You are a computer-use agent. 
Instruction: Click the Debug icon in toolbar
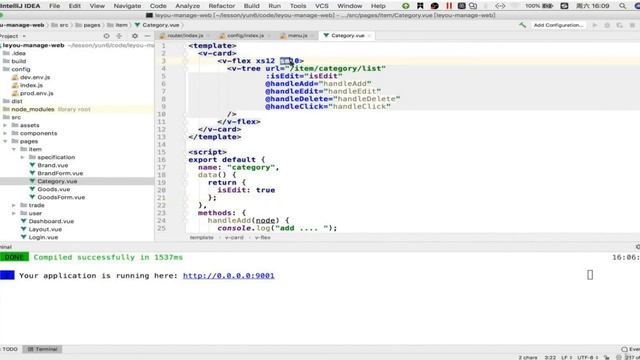pyautogui.click(x=607, y=25)
